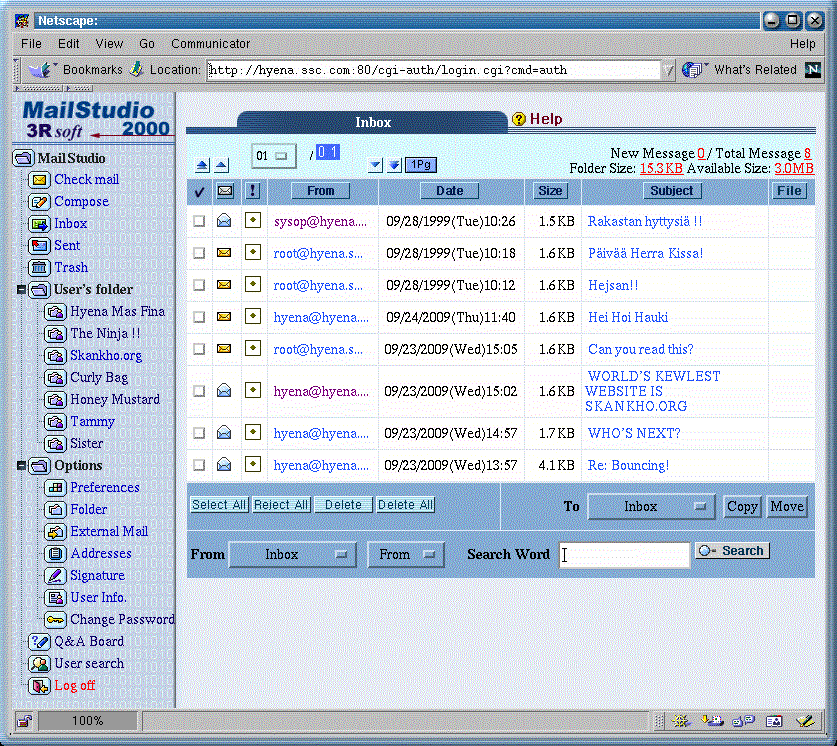Image resolution: width=837 pixels, height=746 pixels.
Task: Check the box for Rakastan hyttysiä message
Action: (x=199, y=221)
